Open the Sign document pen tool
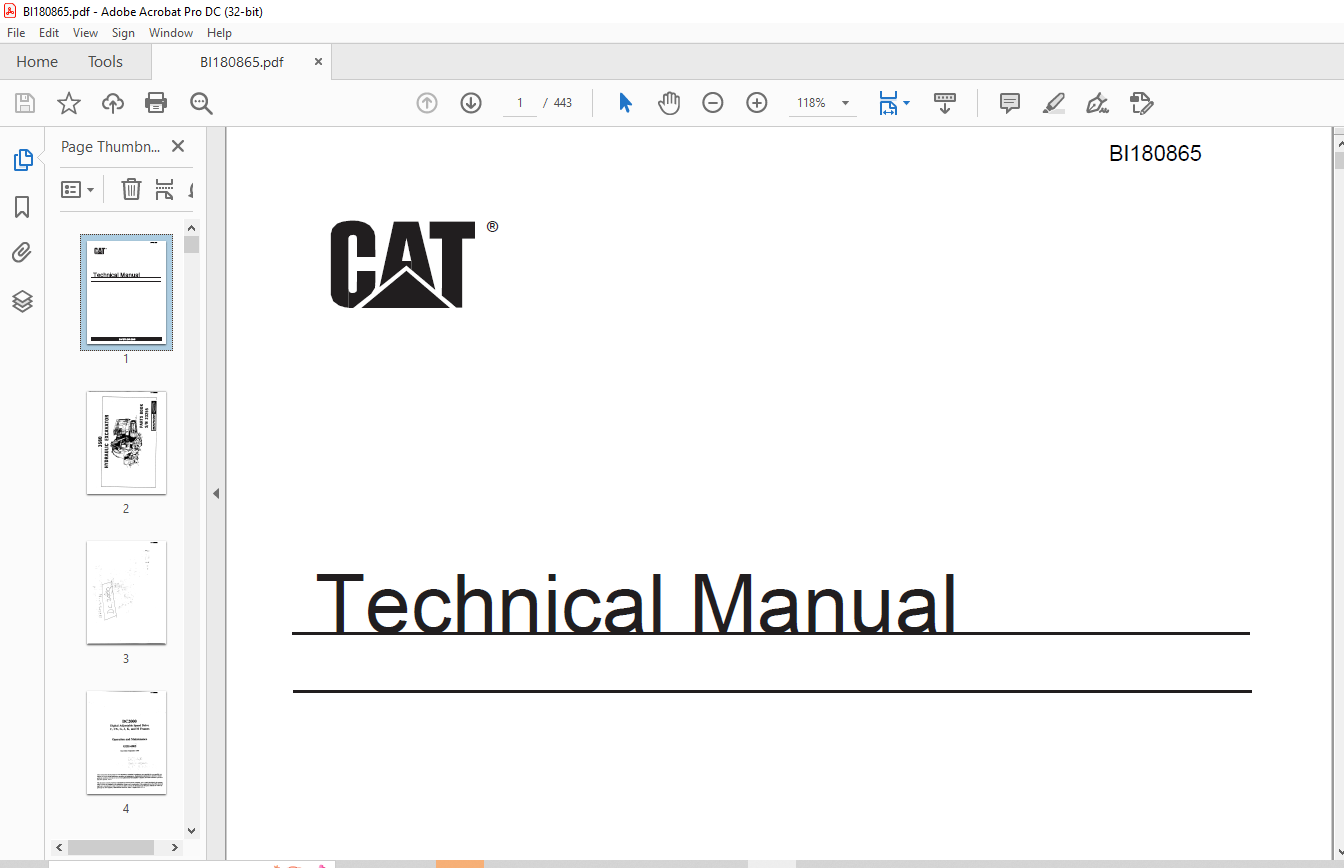This screenshot has width=1344, height=868. coord(1097,103)
